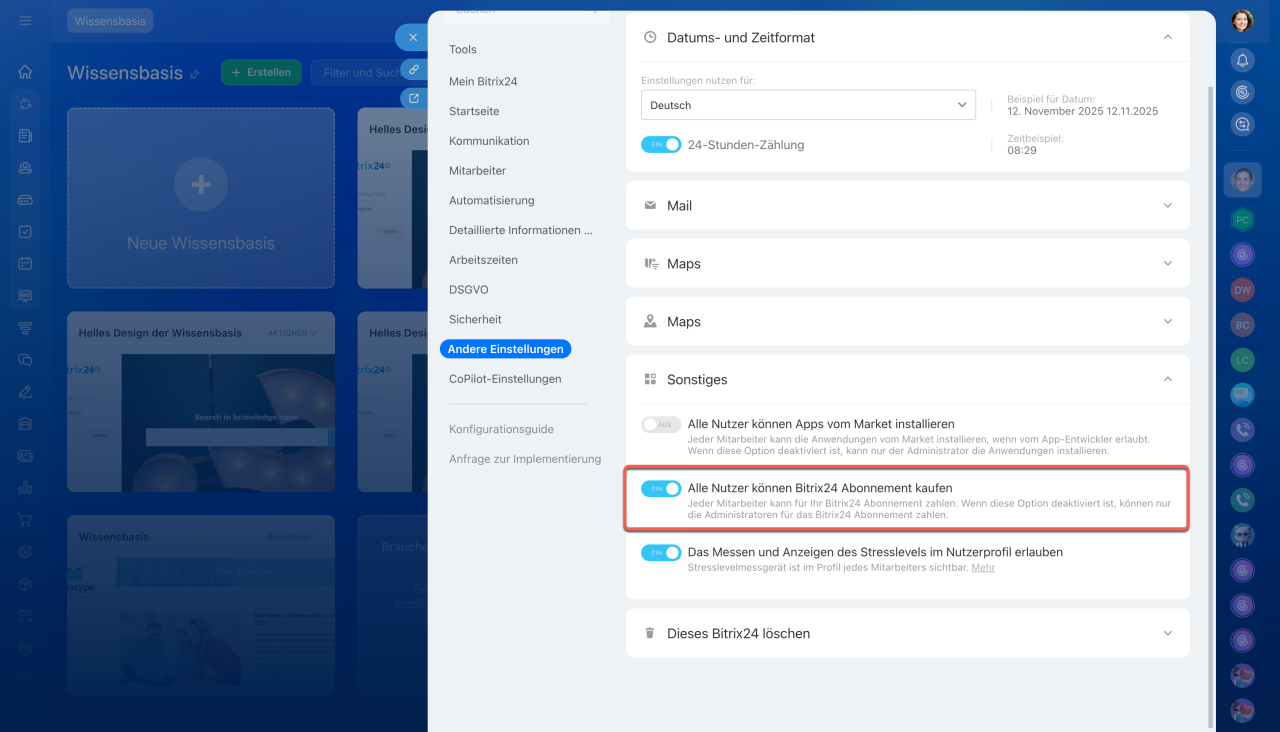Open the hamburger menu icon

pyautogui.click(x=25, y=20)
